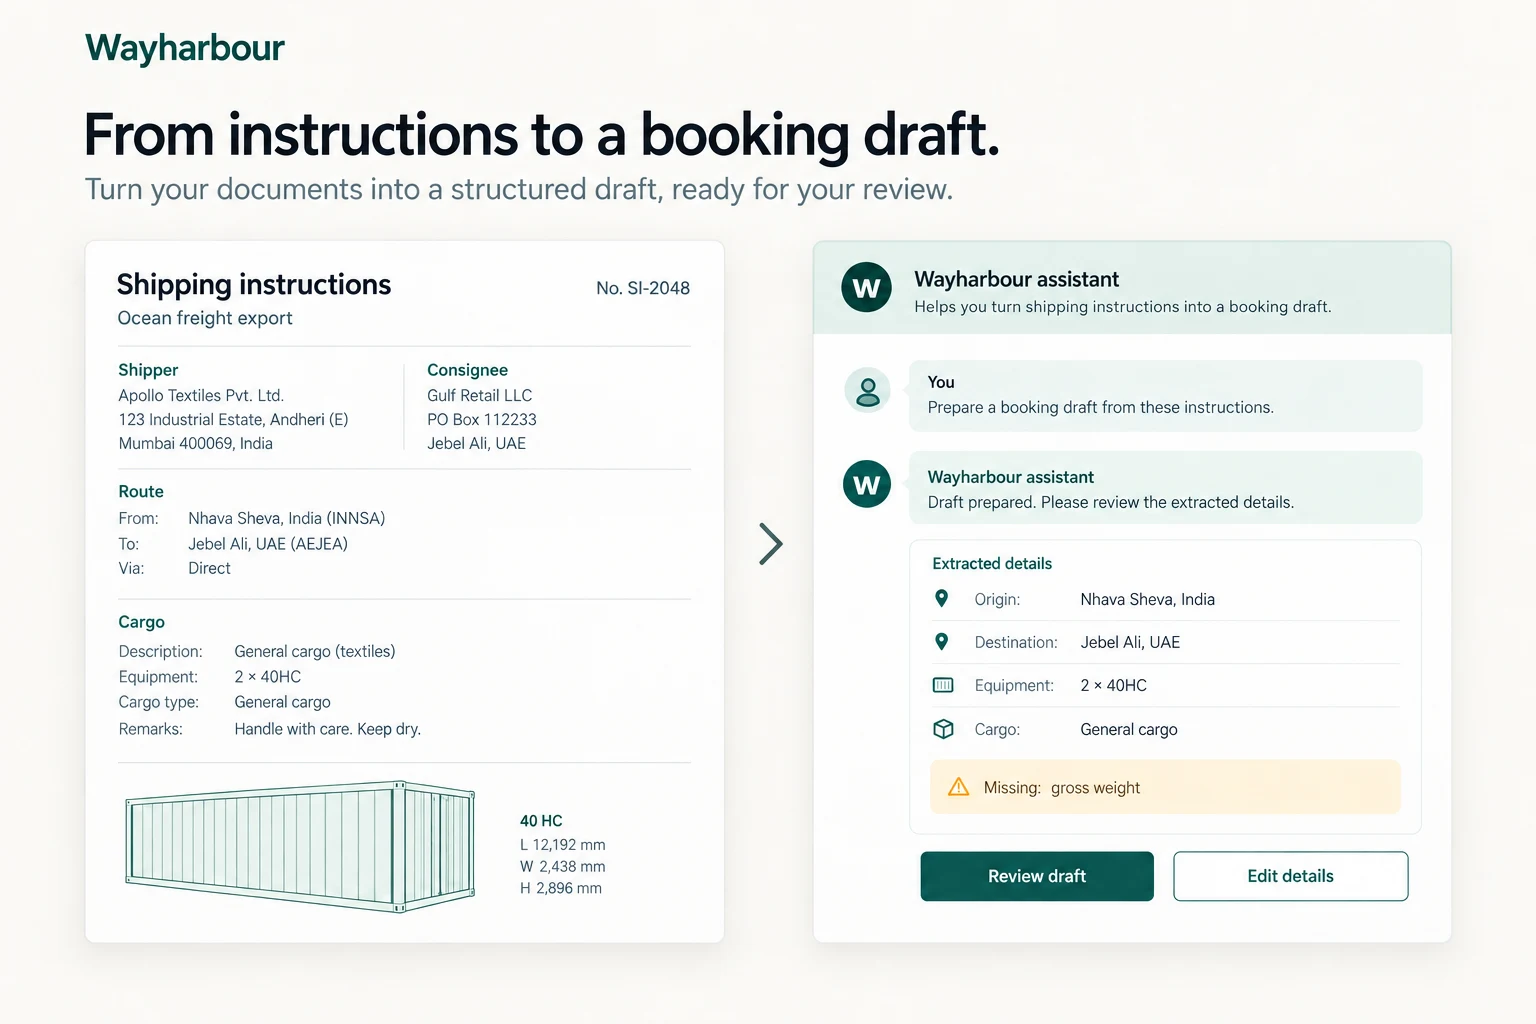
Task: Click '2 × 40HC' in Extracted details
Action: [1113, 685]
